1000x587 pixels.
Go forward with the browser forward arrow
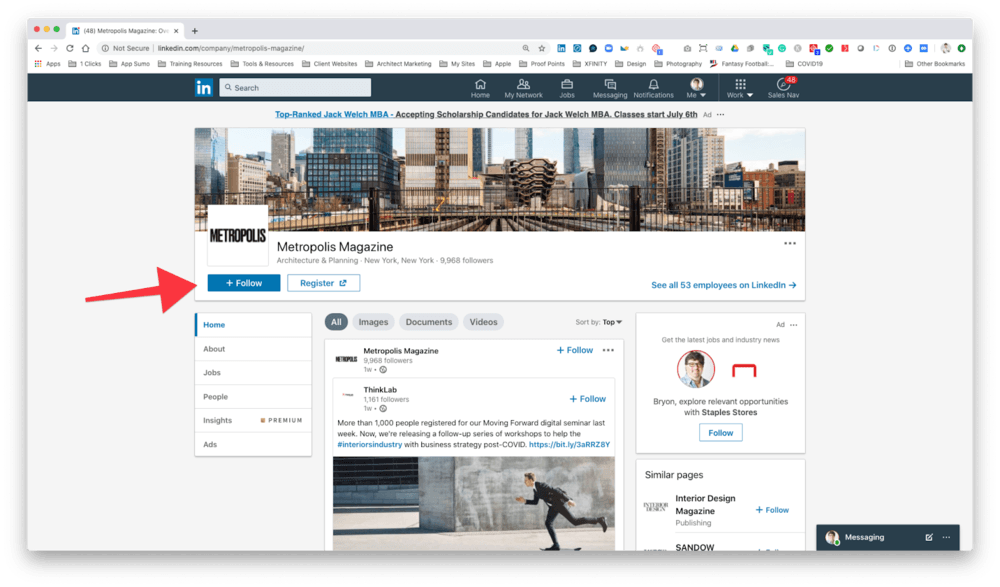click(x=54, y=48)
